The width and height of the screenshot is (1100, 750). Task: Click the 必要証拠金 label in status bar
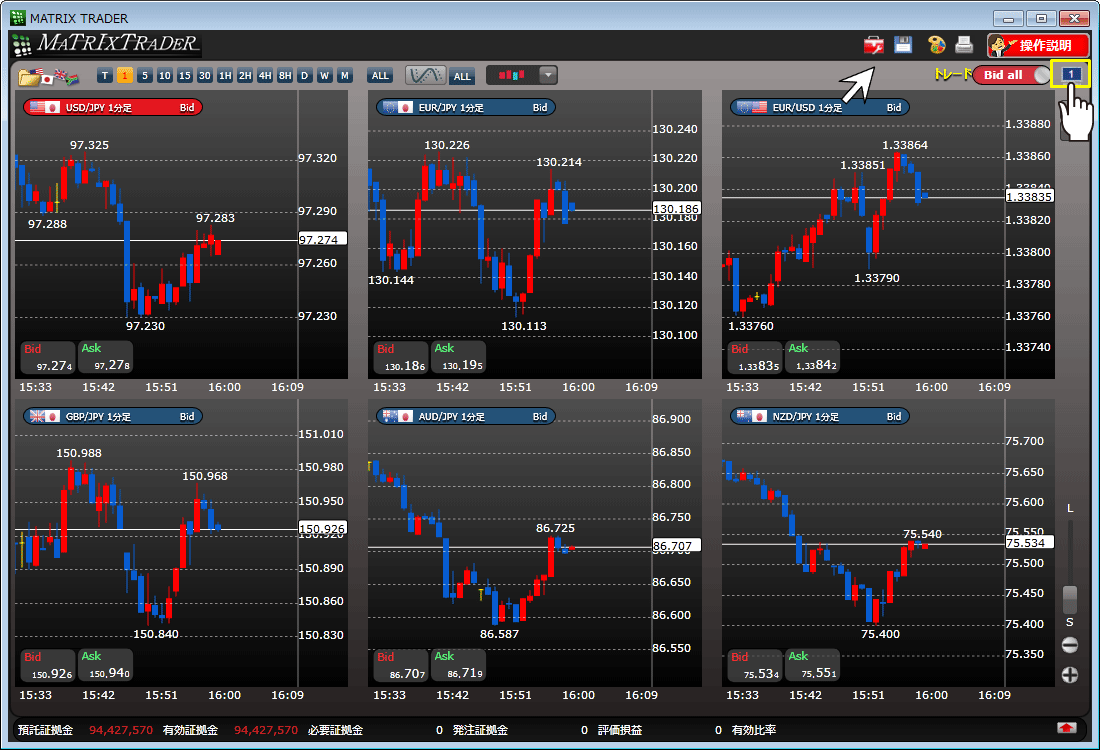335,730
